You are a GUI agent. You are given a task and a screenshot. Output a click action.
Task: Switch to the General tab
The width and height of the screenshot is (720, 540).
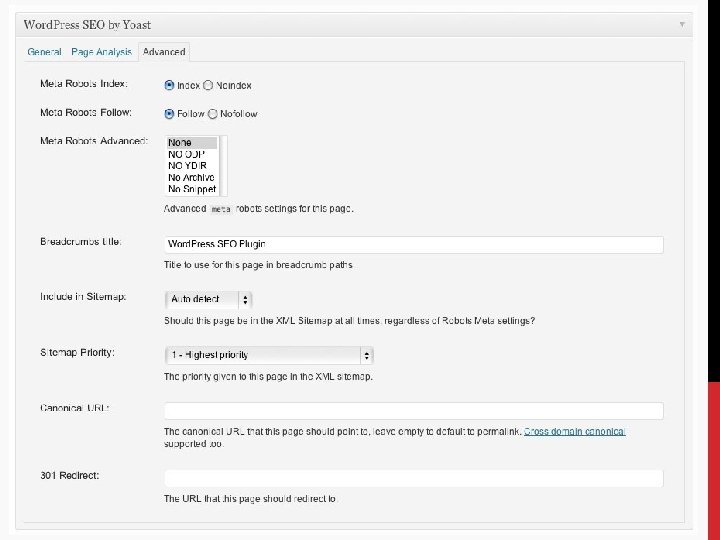(x=45, y=52)
